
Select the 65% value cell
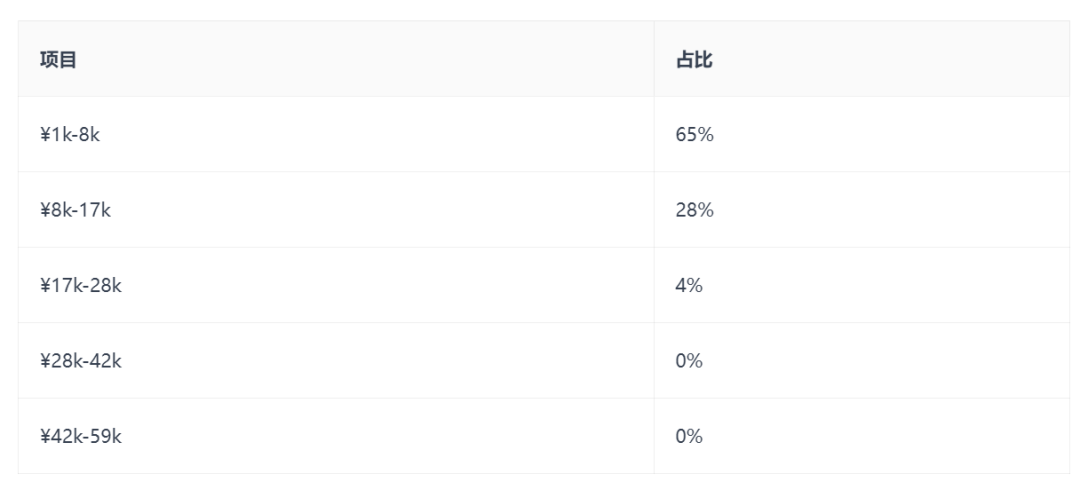(x=694, y=135)
